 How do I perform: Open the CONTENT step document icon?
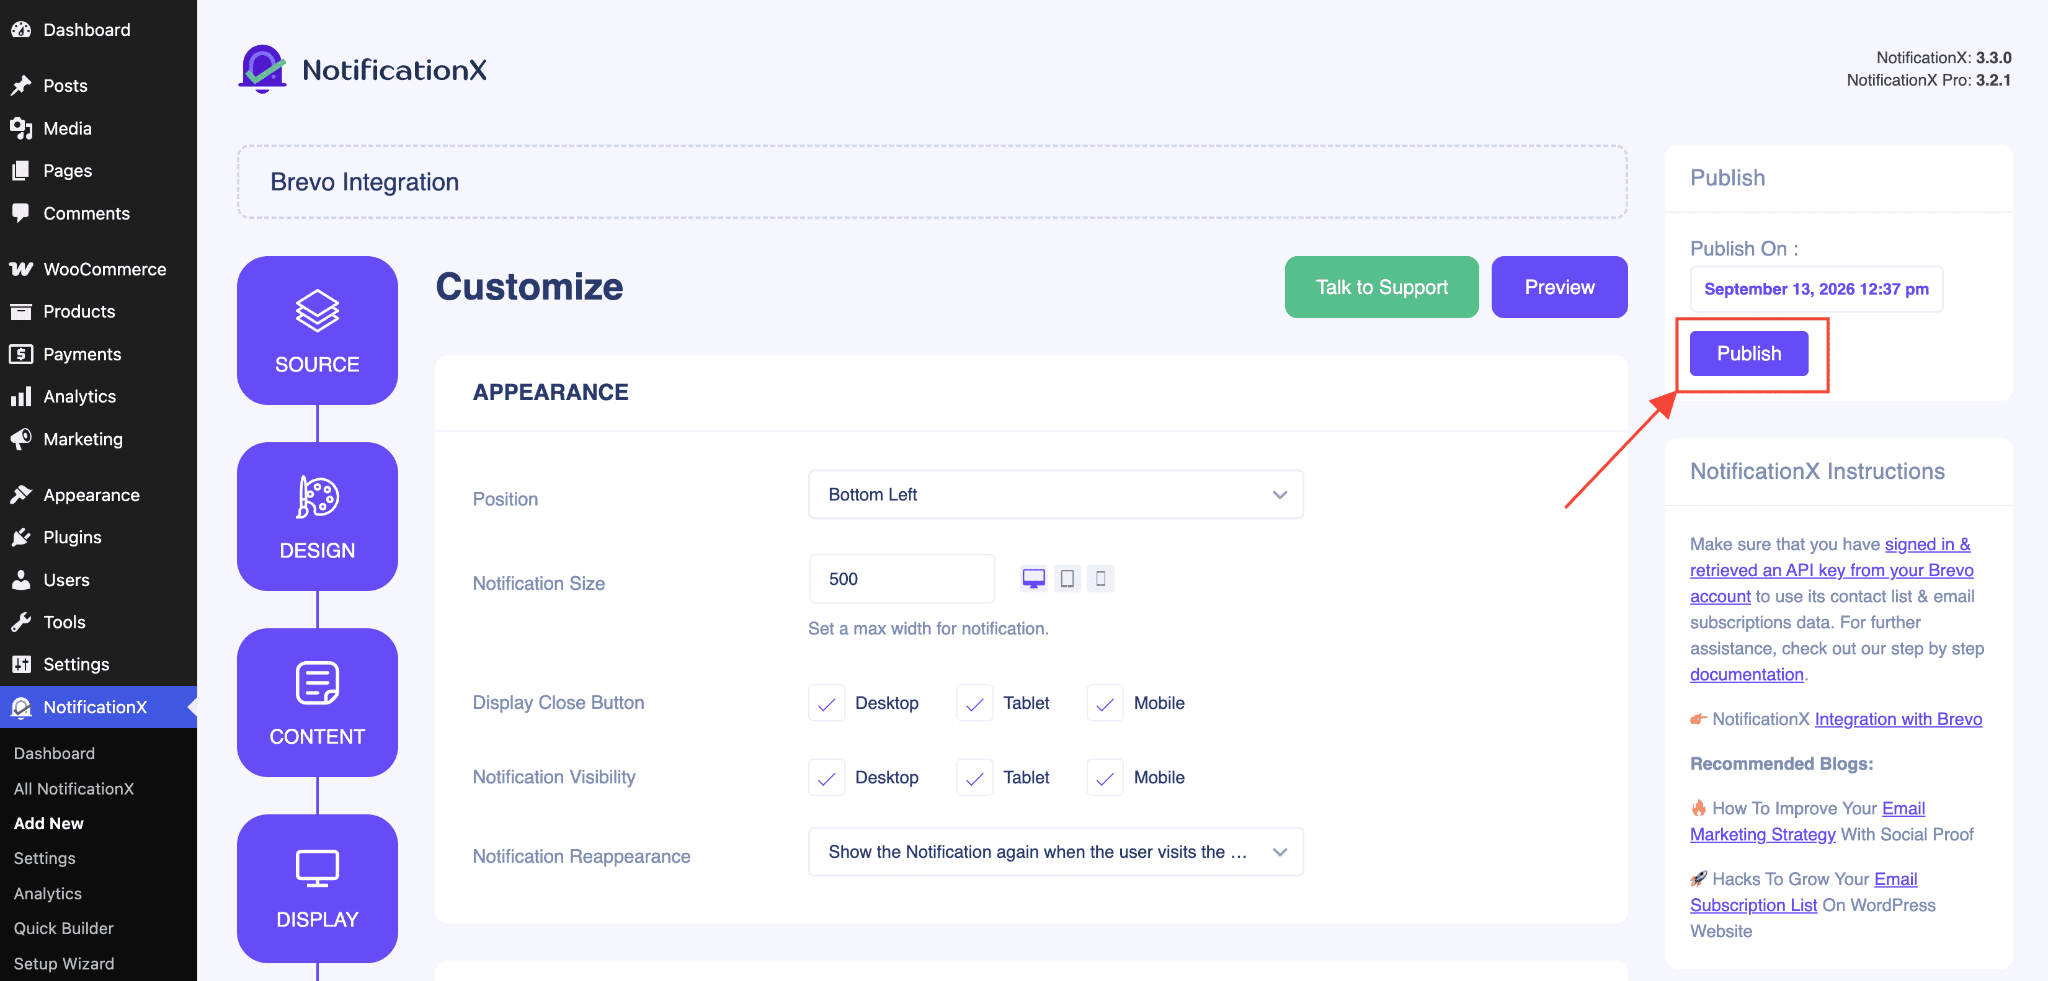(x=317, y=683)
